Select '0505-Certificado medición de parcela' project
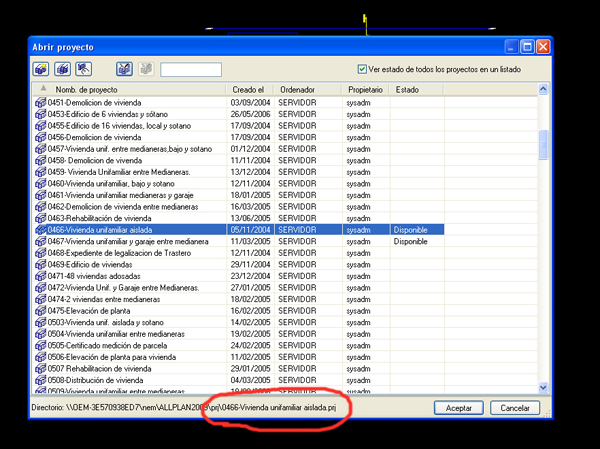The image size is (600, 449). [x=107, y=345]
